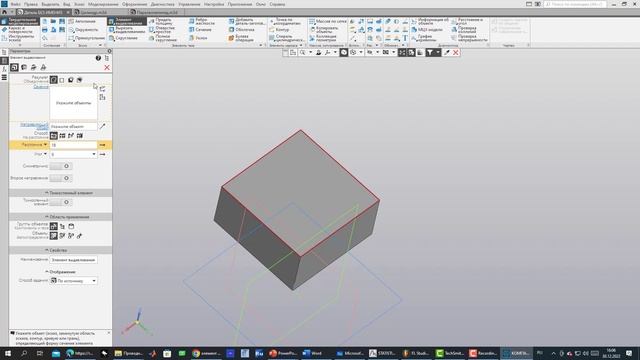
Task: Open the Расстояние label dropdown arrow
Action: pos(45,144)
